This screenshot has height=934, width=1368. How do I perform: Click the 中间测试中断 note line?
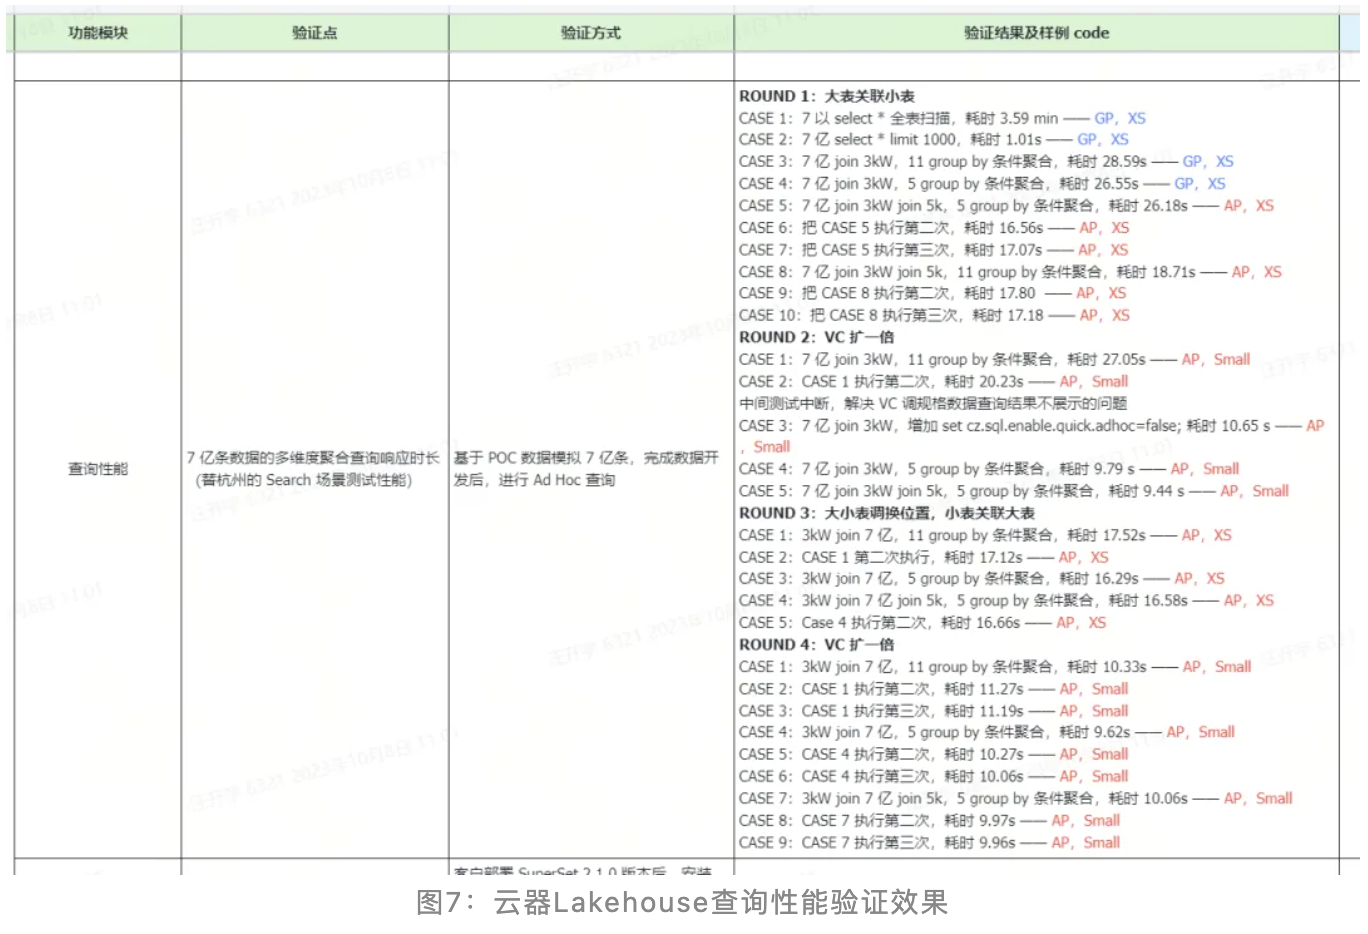pos(932,403)
